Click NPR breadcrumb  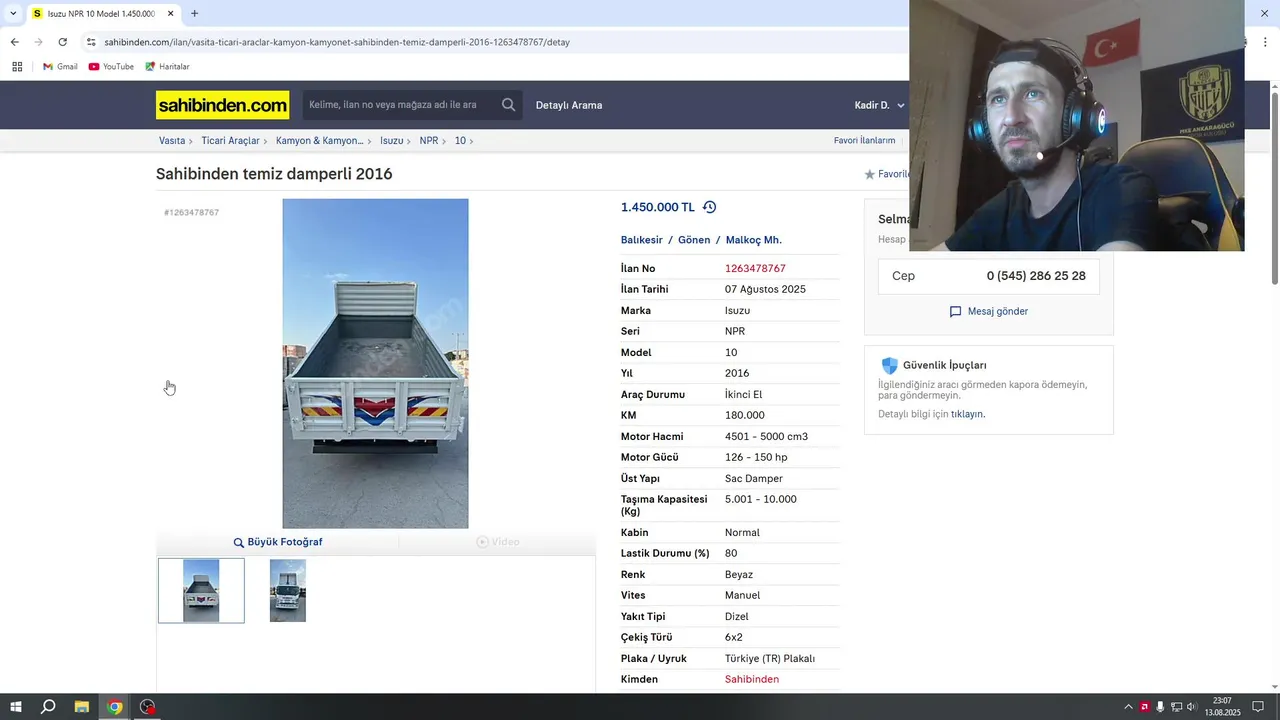coord(429,141)
